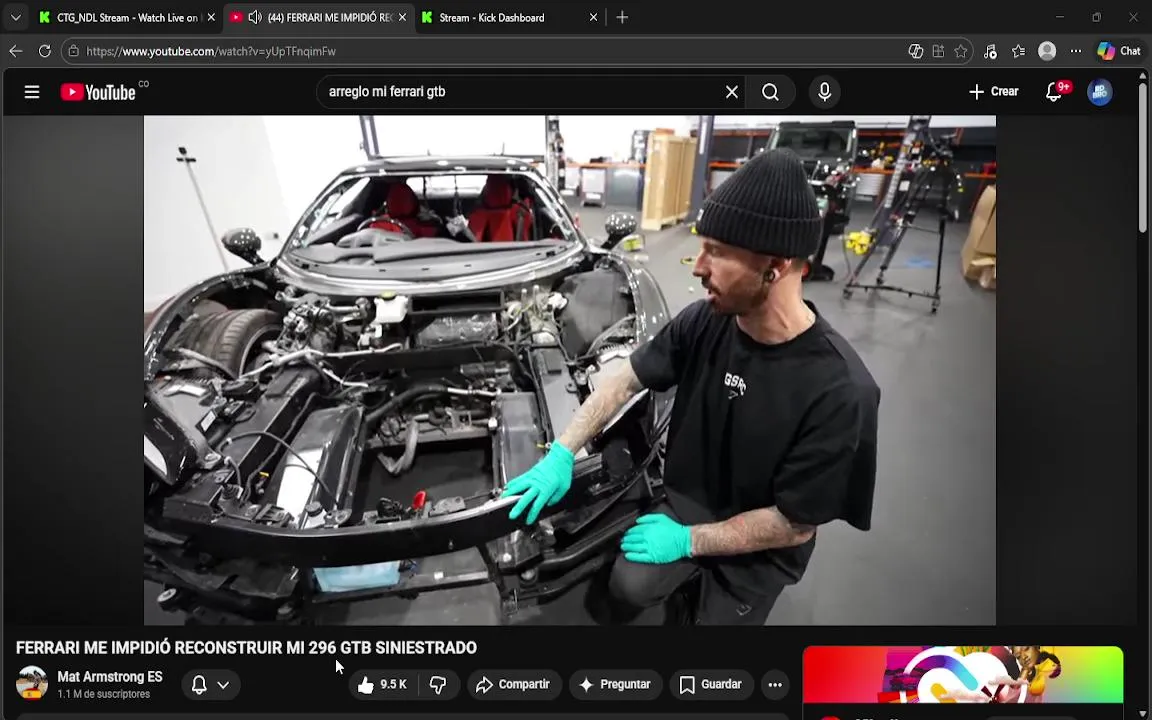The width and height of the screenshot is (1152, 720).
Task: Open browser favorites list icon
Action: coord(1018,51)
